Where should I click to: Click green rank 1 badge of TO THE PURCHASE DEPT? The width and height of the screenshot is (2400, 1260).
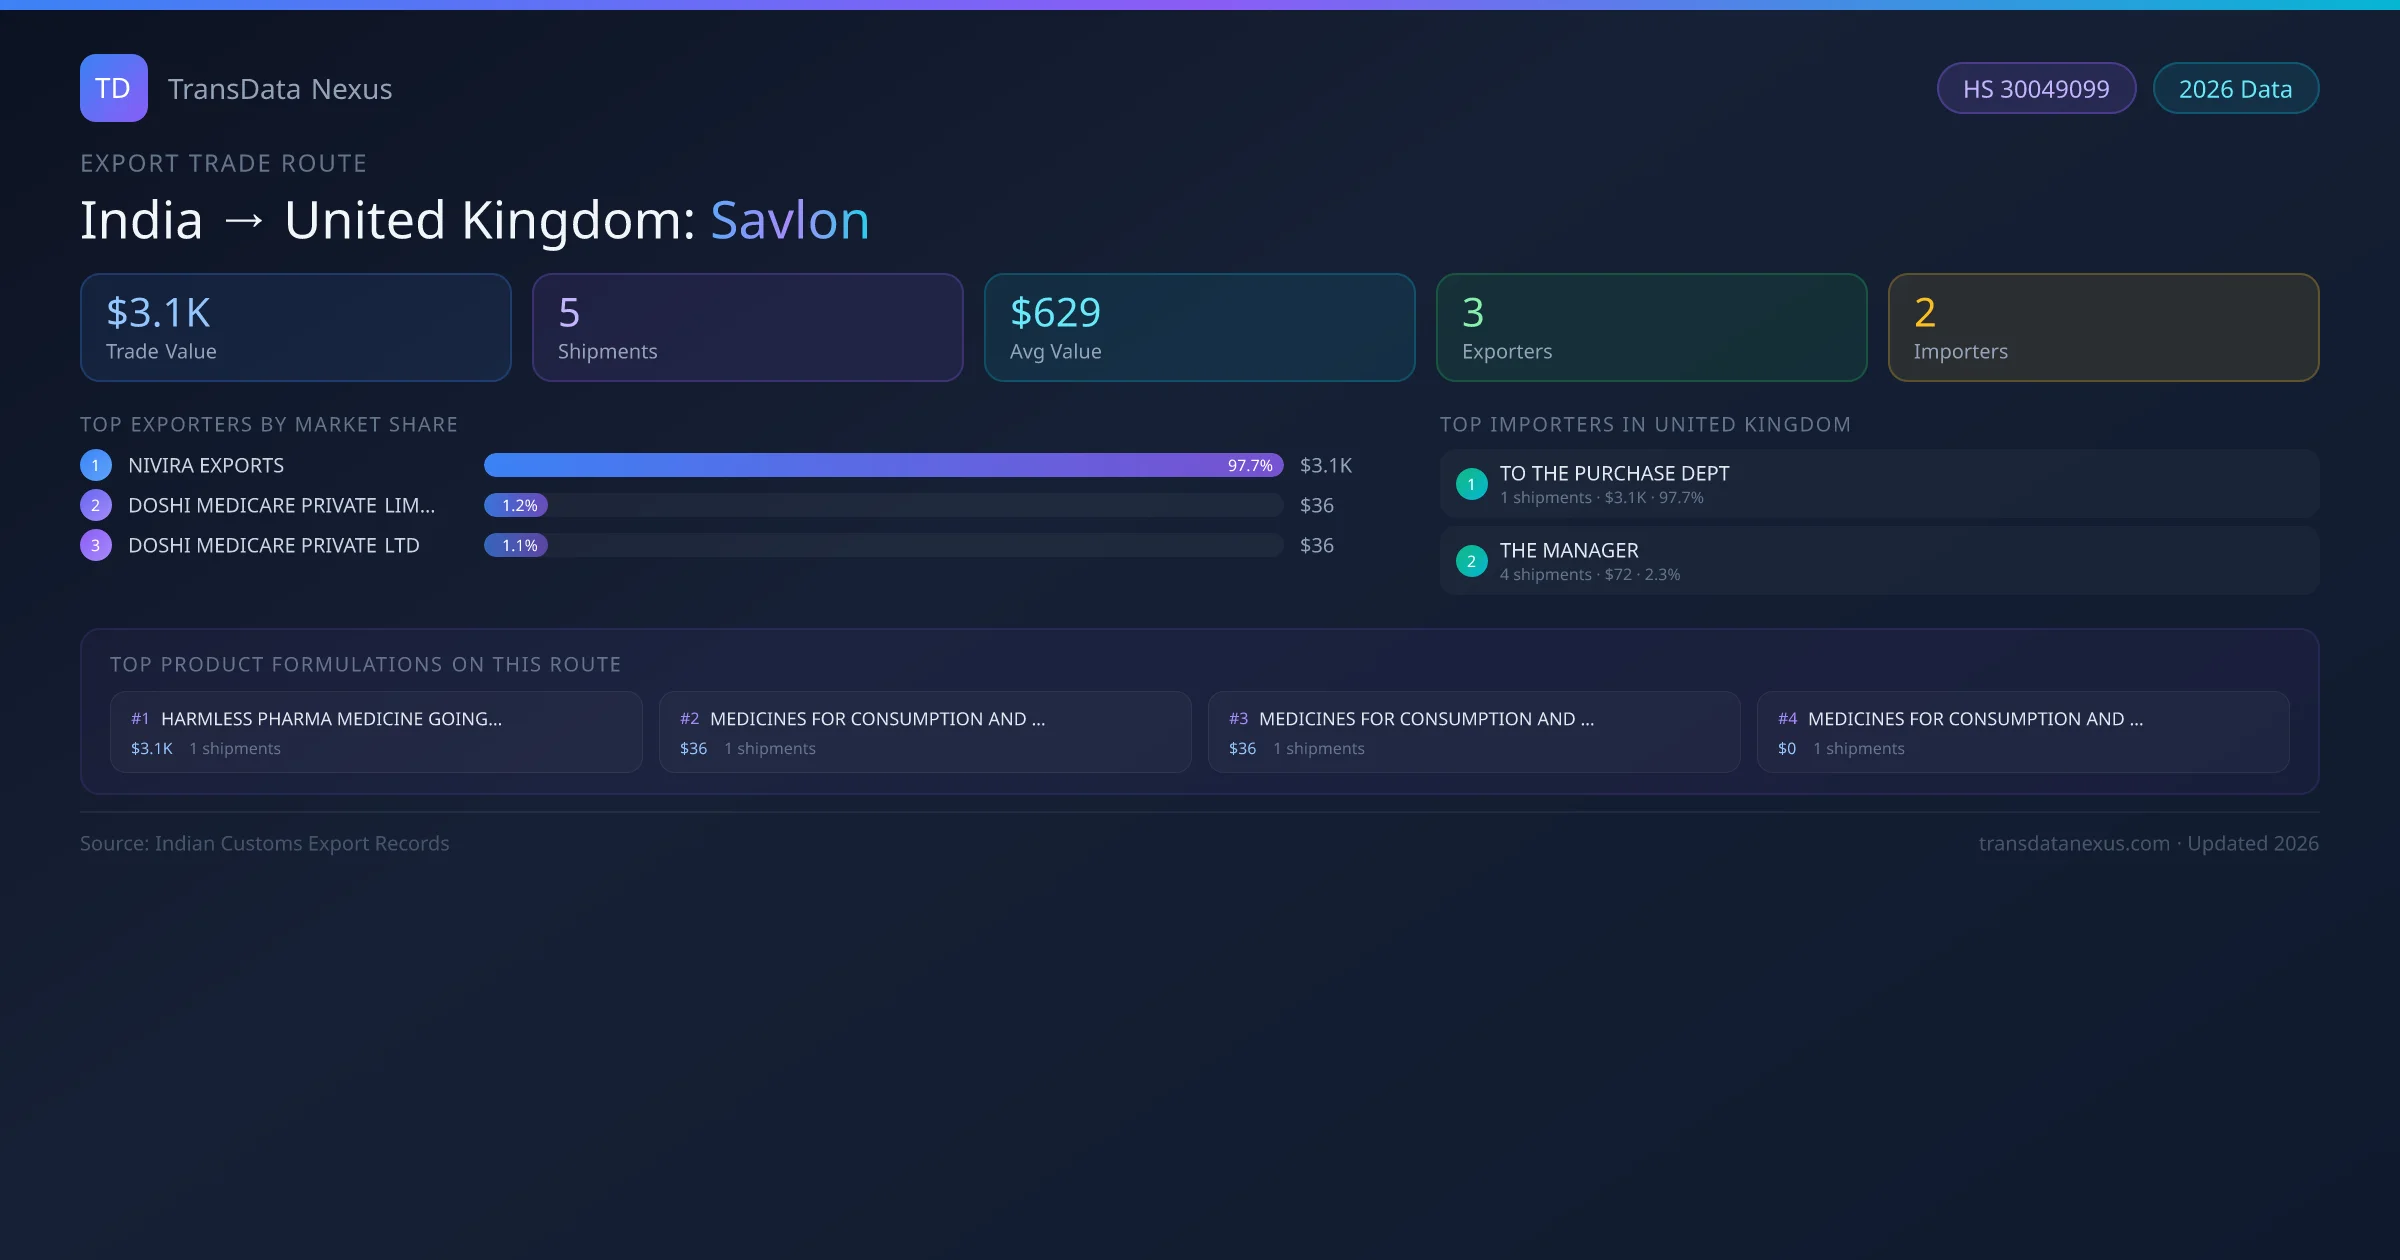[1471, 484]
